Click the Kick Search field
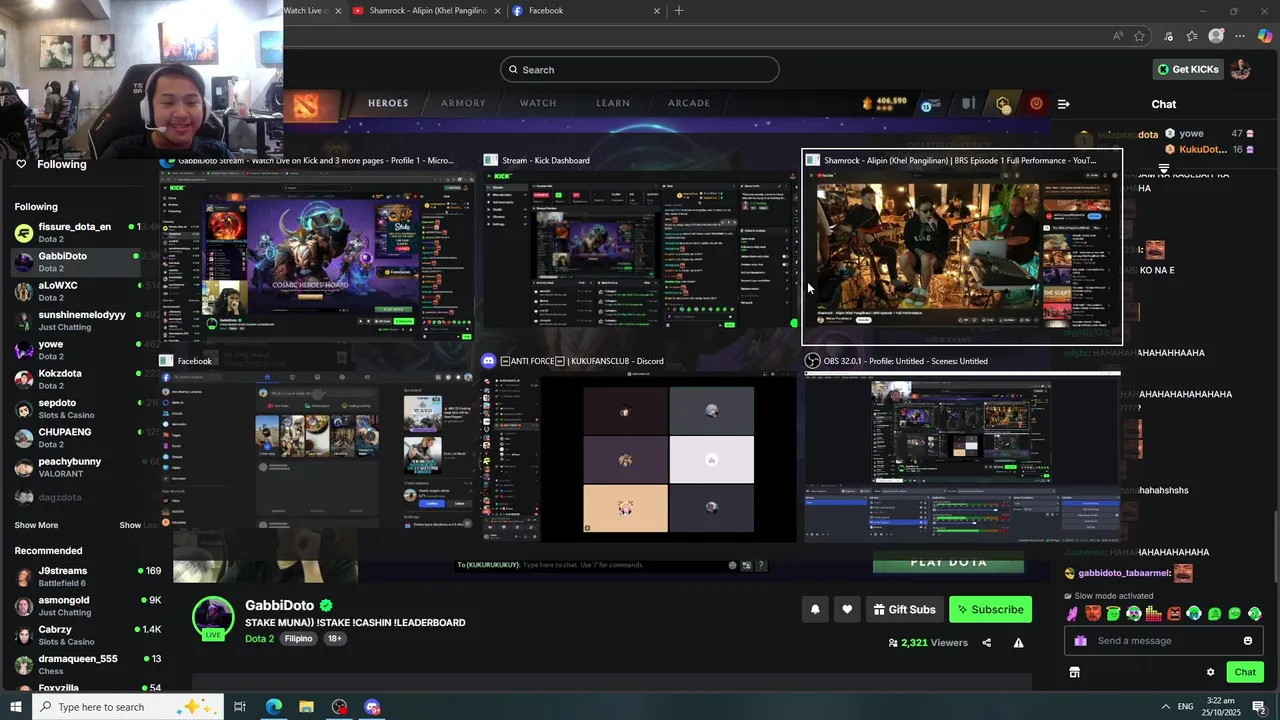The height and width of the screenshot is (720, 1280). [640, 69]
